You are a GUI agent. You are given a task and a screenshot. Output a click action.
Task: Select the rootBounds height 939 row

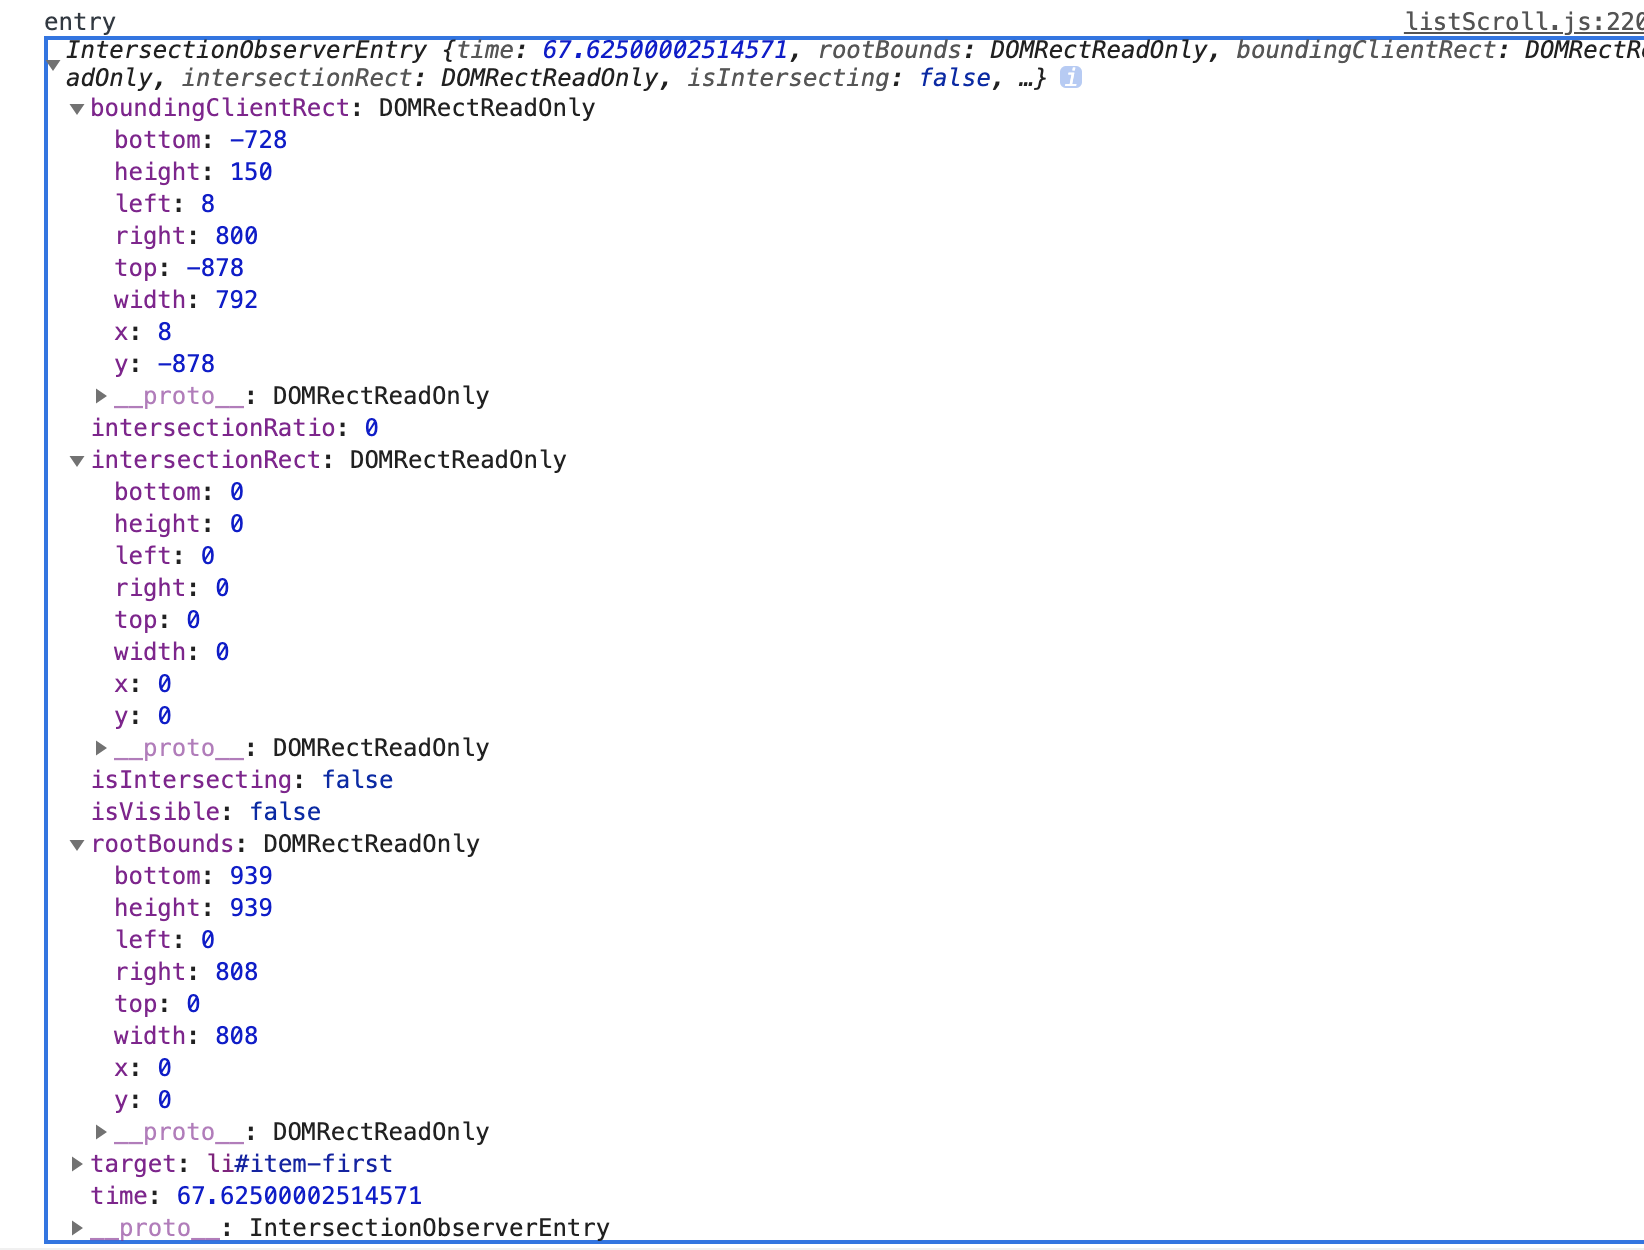[x=193, y=908]
